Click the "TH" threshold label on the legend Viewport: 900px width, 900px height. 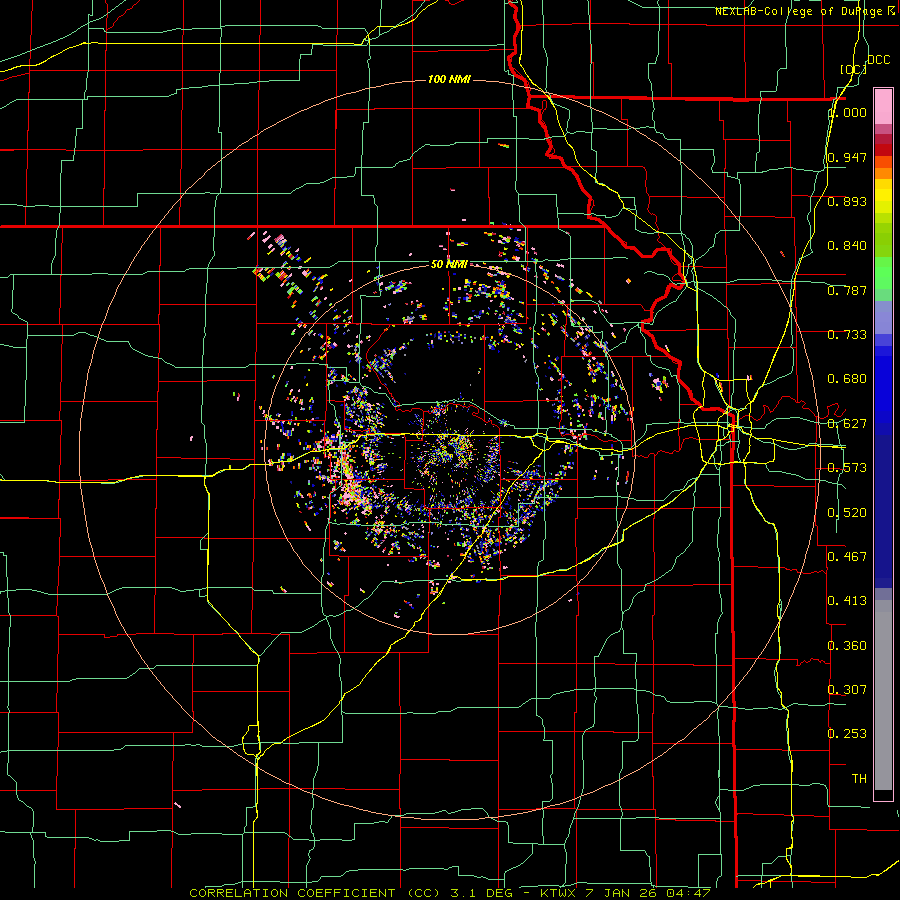tap(859, 779)
